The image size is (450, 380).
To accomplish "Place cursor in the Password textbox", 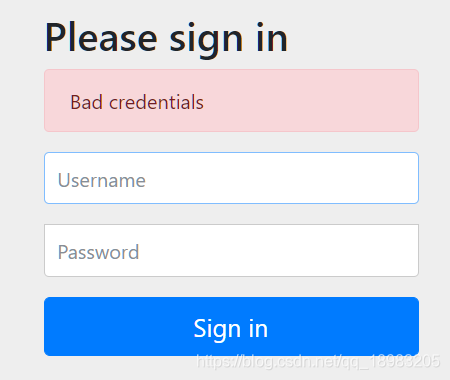I will pos(231,250).
